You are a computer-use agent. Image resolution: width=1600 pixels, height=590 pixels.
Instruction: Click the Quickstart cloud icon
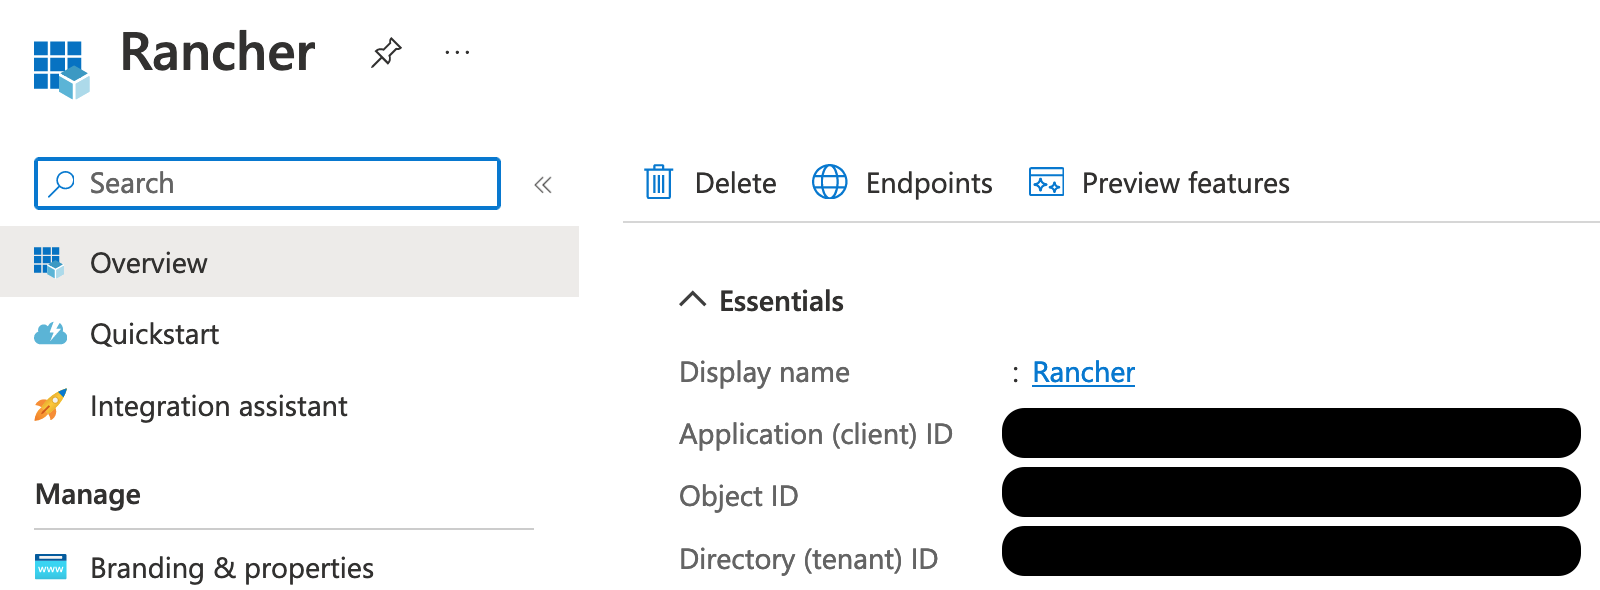pyautogui.click(x=50, y=334)
